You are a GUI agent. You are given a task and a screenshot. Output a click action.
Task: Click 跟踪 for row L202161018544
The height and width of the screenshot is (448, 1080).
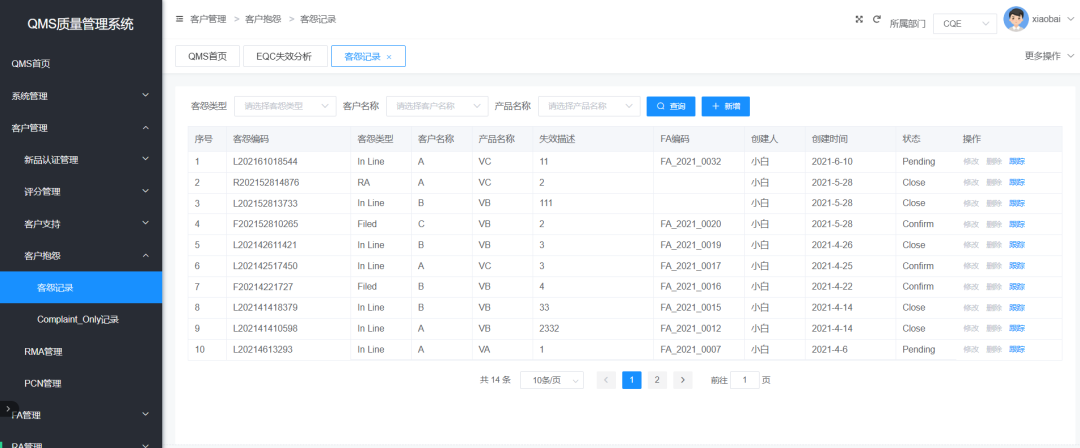(1017, 162)
